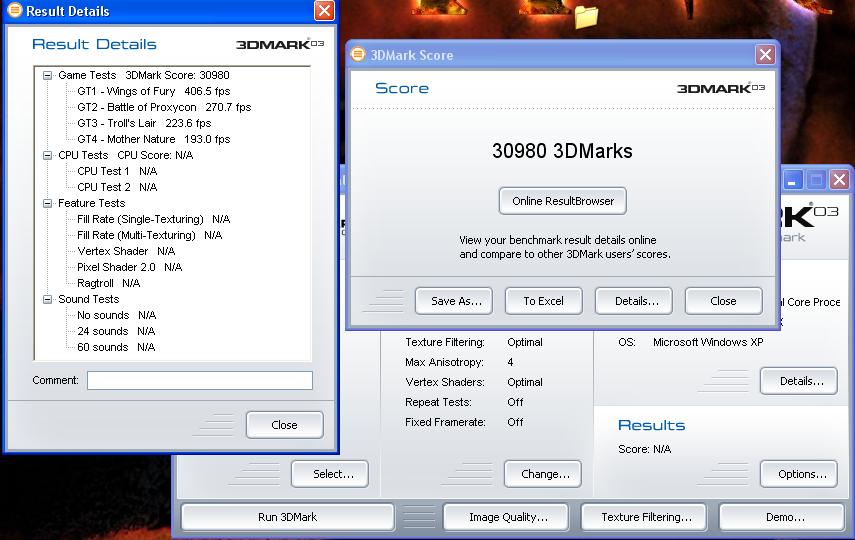
Task: Select GT4 - Mother Nature row
Action: pyautogui.click(x=153, y=139)
